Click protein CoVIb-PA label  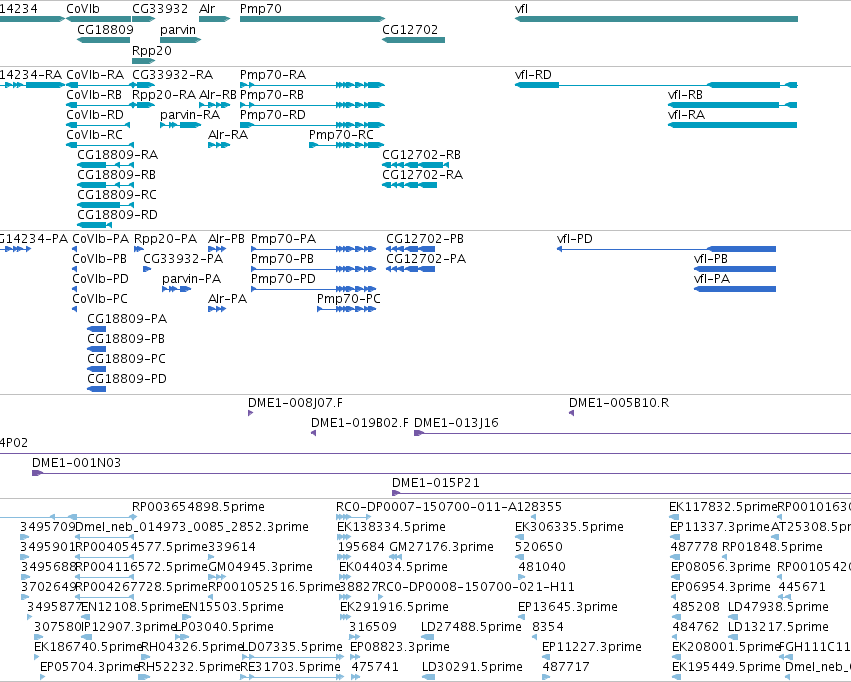100,239
